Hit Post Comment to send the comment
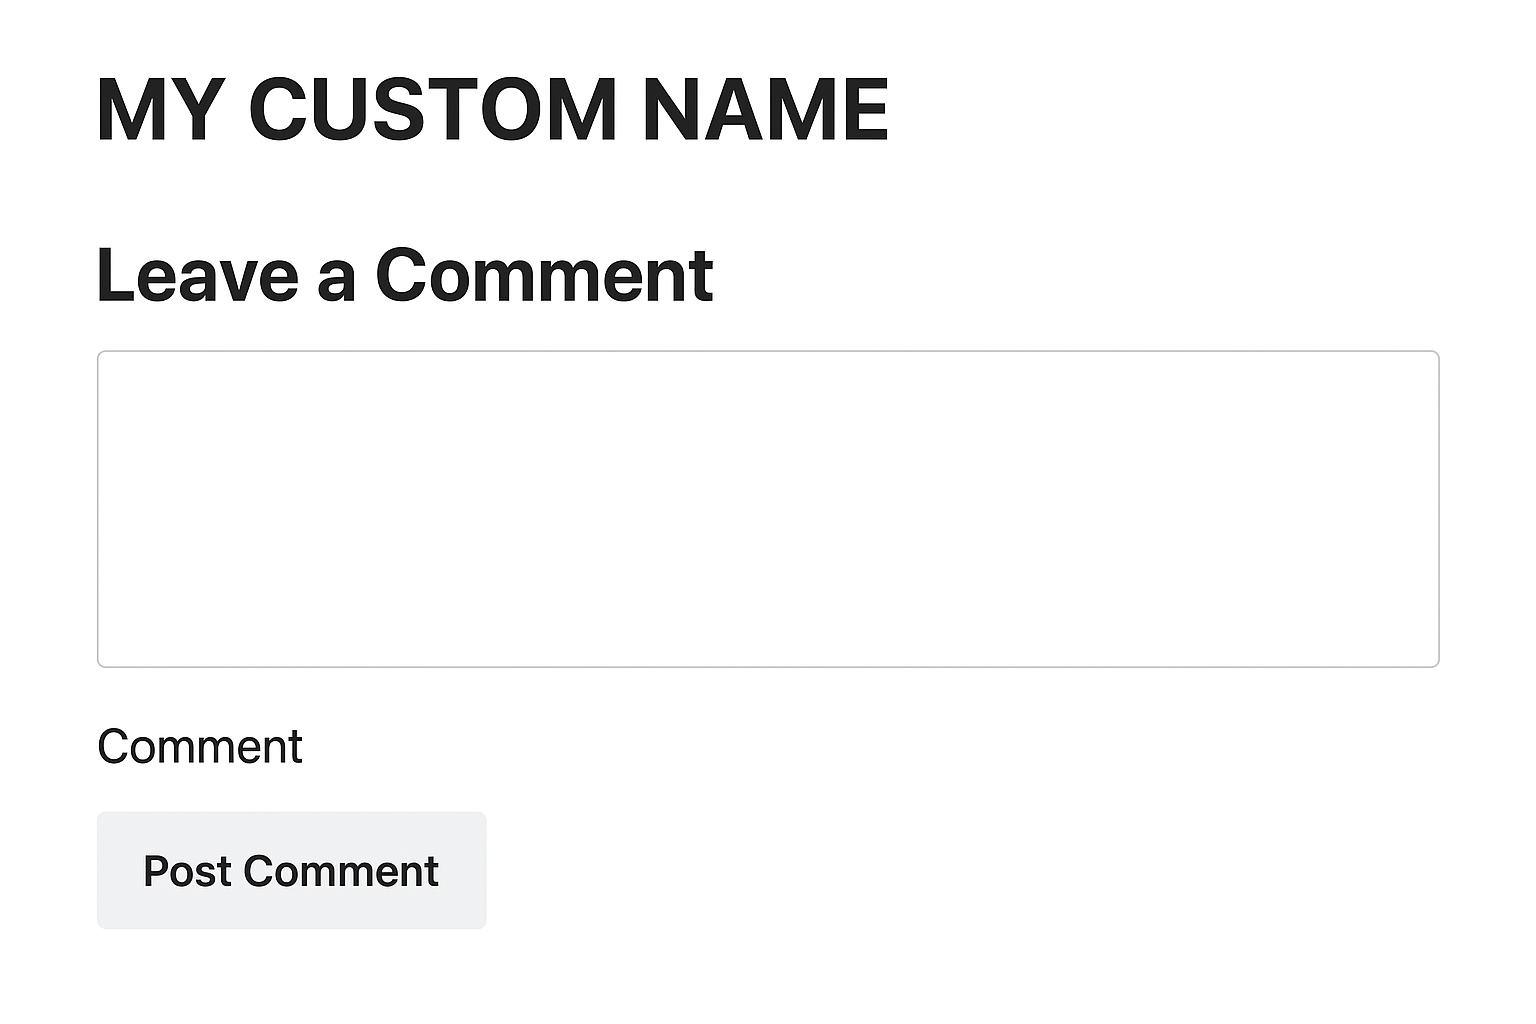The height and width of the screenshot is (1024, 1536). [x=291, y=870]
